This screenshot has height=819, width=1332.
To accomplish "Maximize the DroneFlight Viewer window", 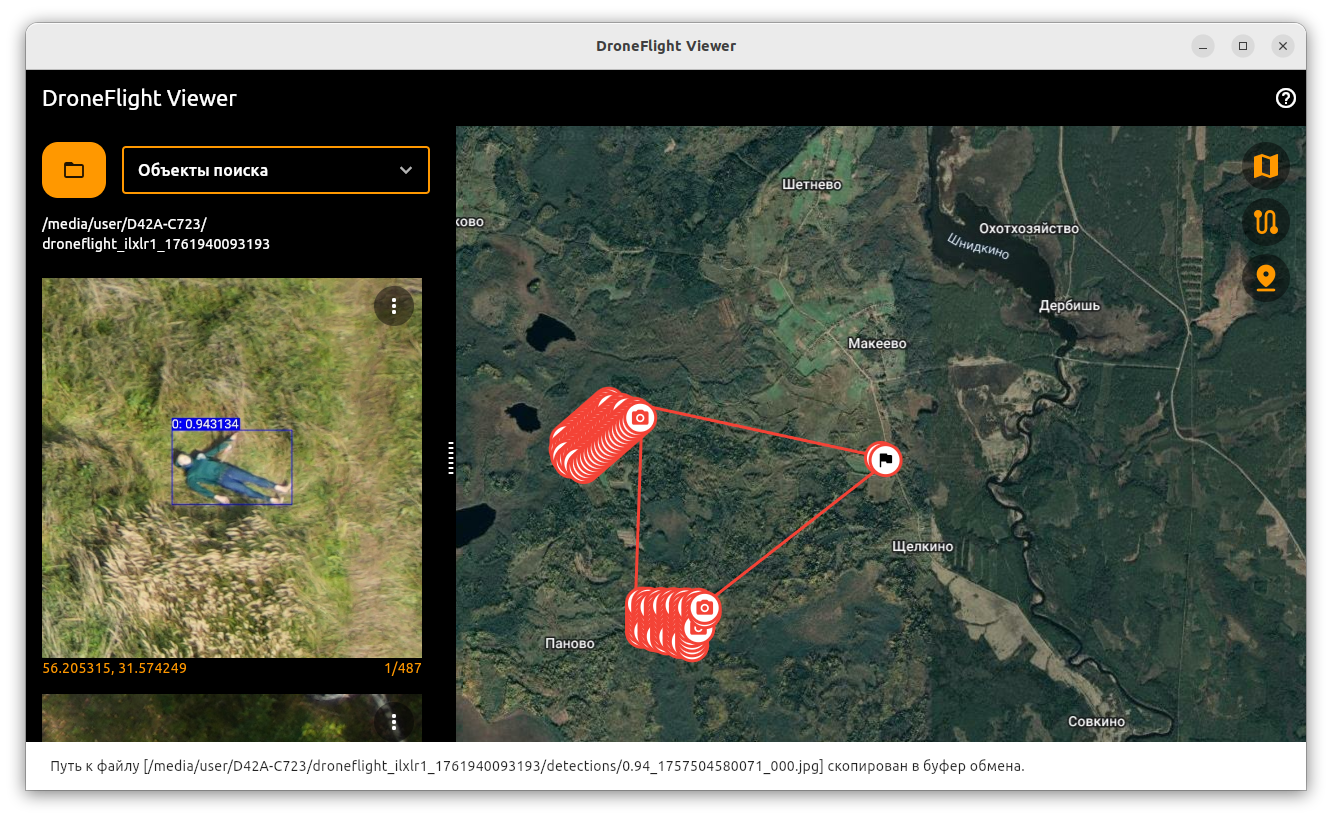I will tap(1242, 46).
